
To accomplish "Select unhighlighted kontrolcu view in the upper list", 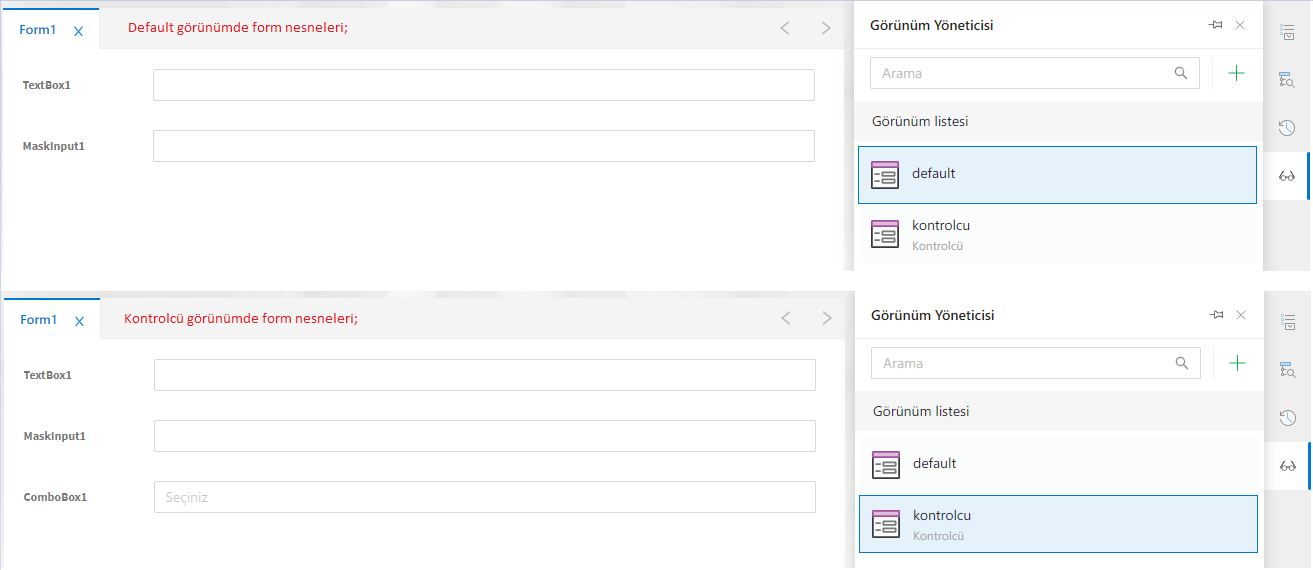I will point(1056,234).
